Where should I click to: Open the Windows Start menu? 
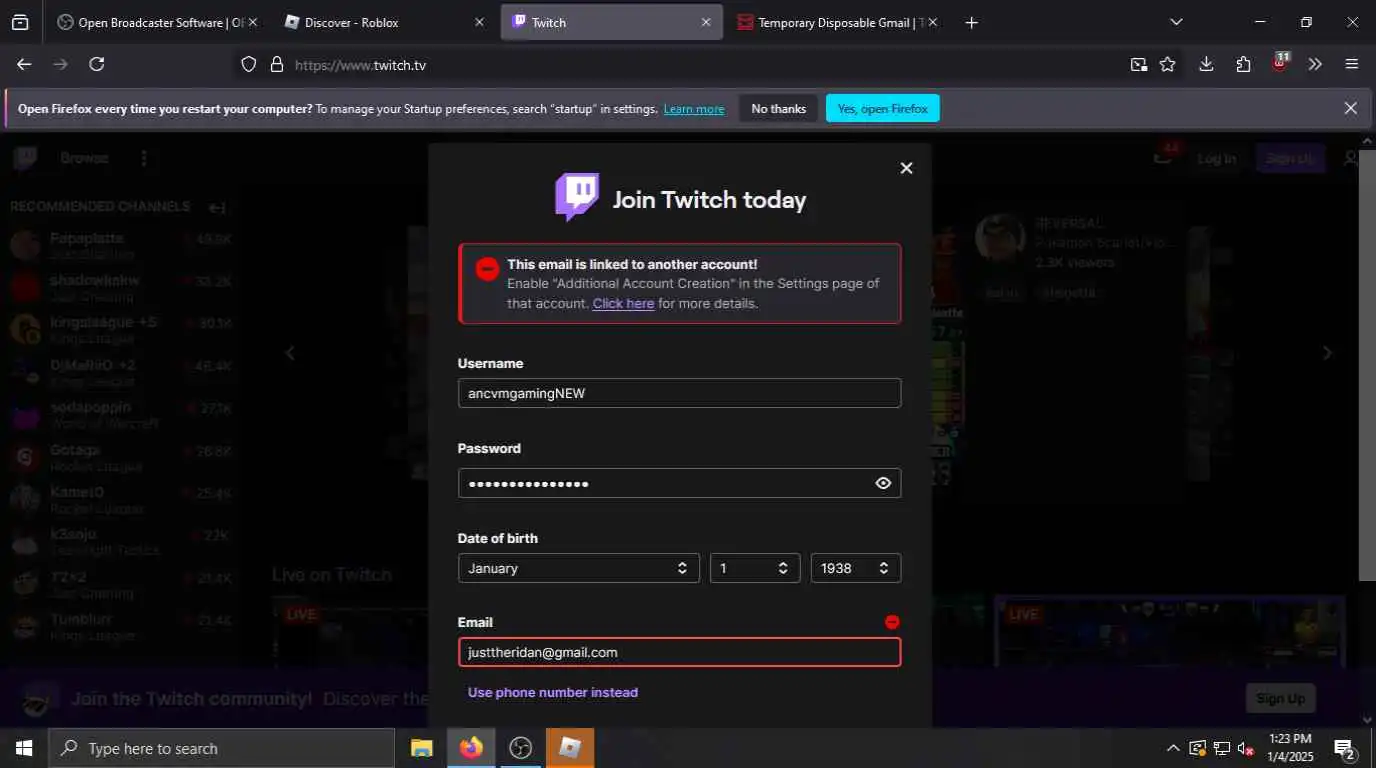tap(23, 748)
